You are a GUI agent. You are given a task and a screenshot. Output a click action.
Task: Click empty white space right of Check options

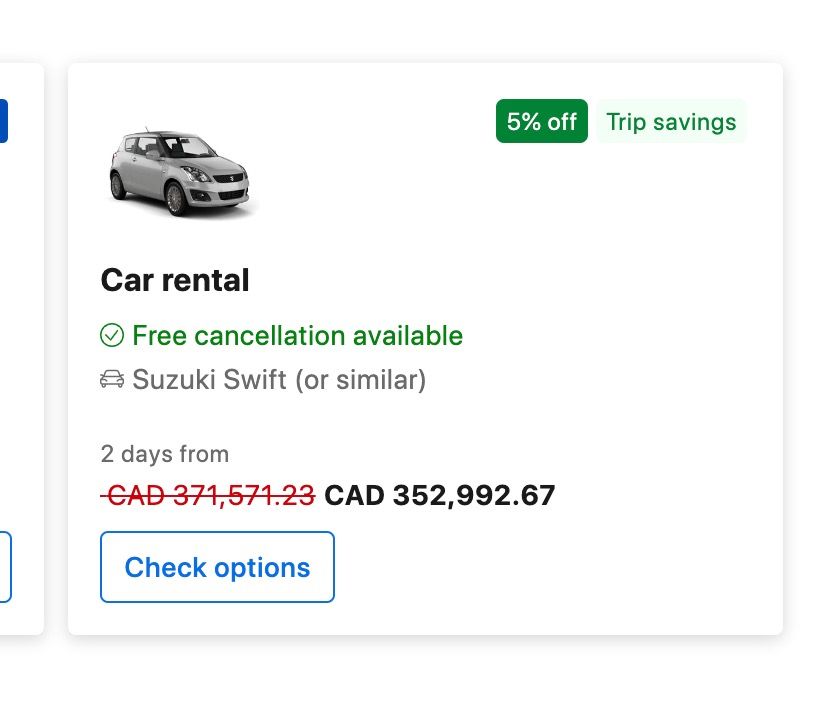pyautogui.click(x=550, y=567)
